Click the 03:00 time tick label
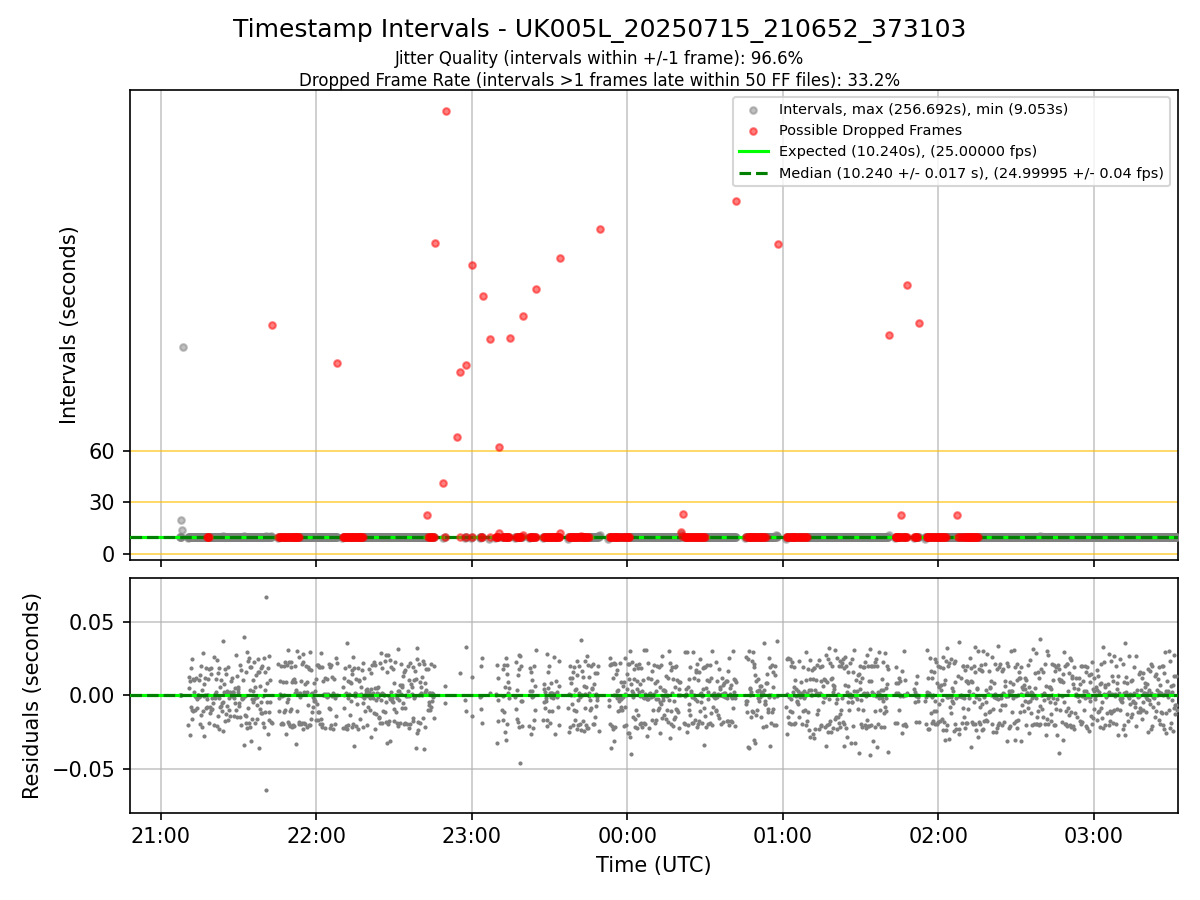Image resolution: width=1200 pixels, height=900 pixels. click(1093, 834)
